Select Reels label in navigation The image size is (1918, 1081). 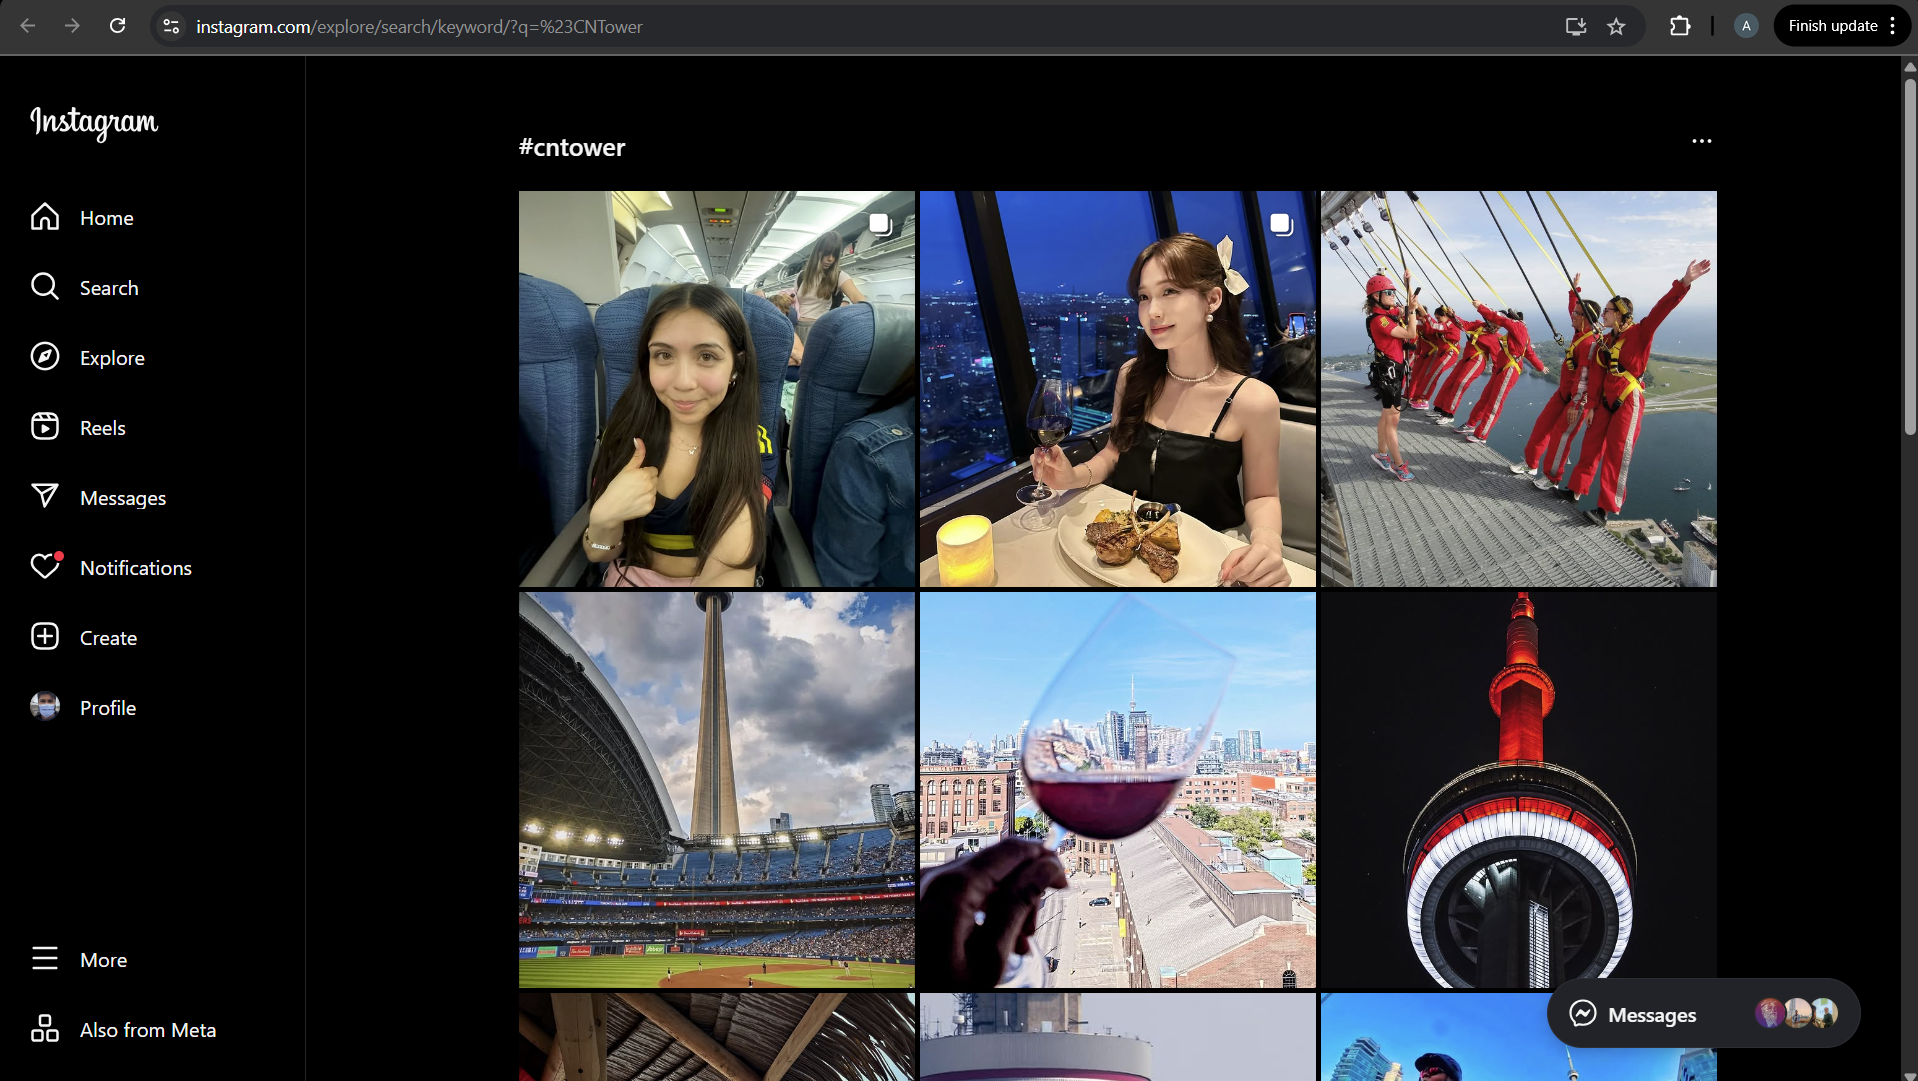[x=103, y=428]
